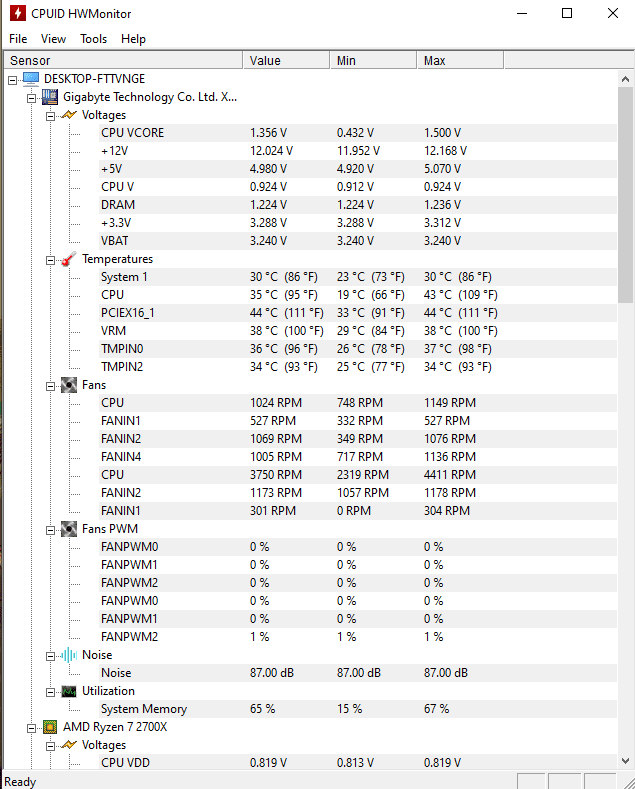Open the File menu

(18, 39)
